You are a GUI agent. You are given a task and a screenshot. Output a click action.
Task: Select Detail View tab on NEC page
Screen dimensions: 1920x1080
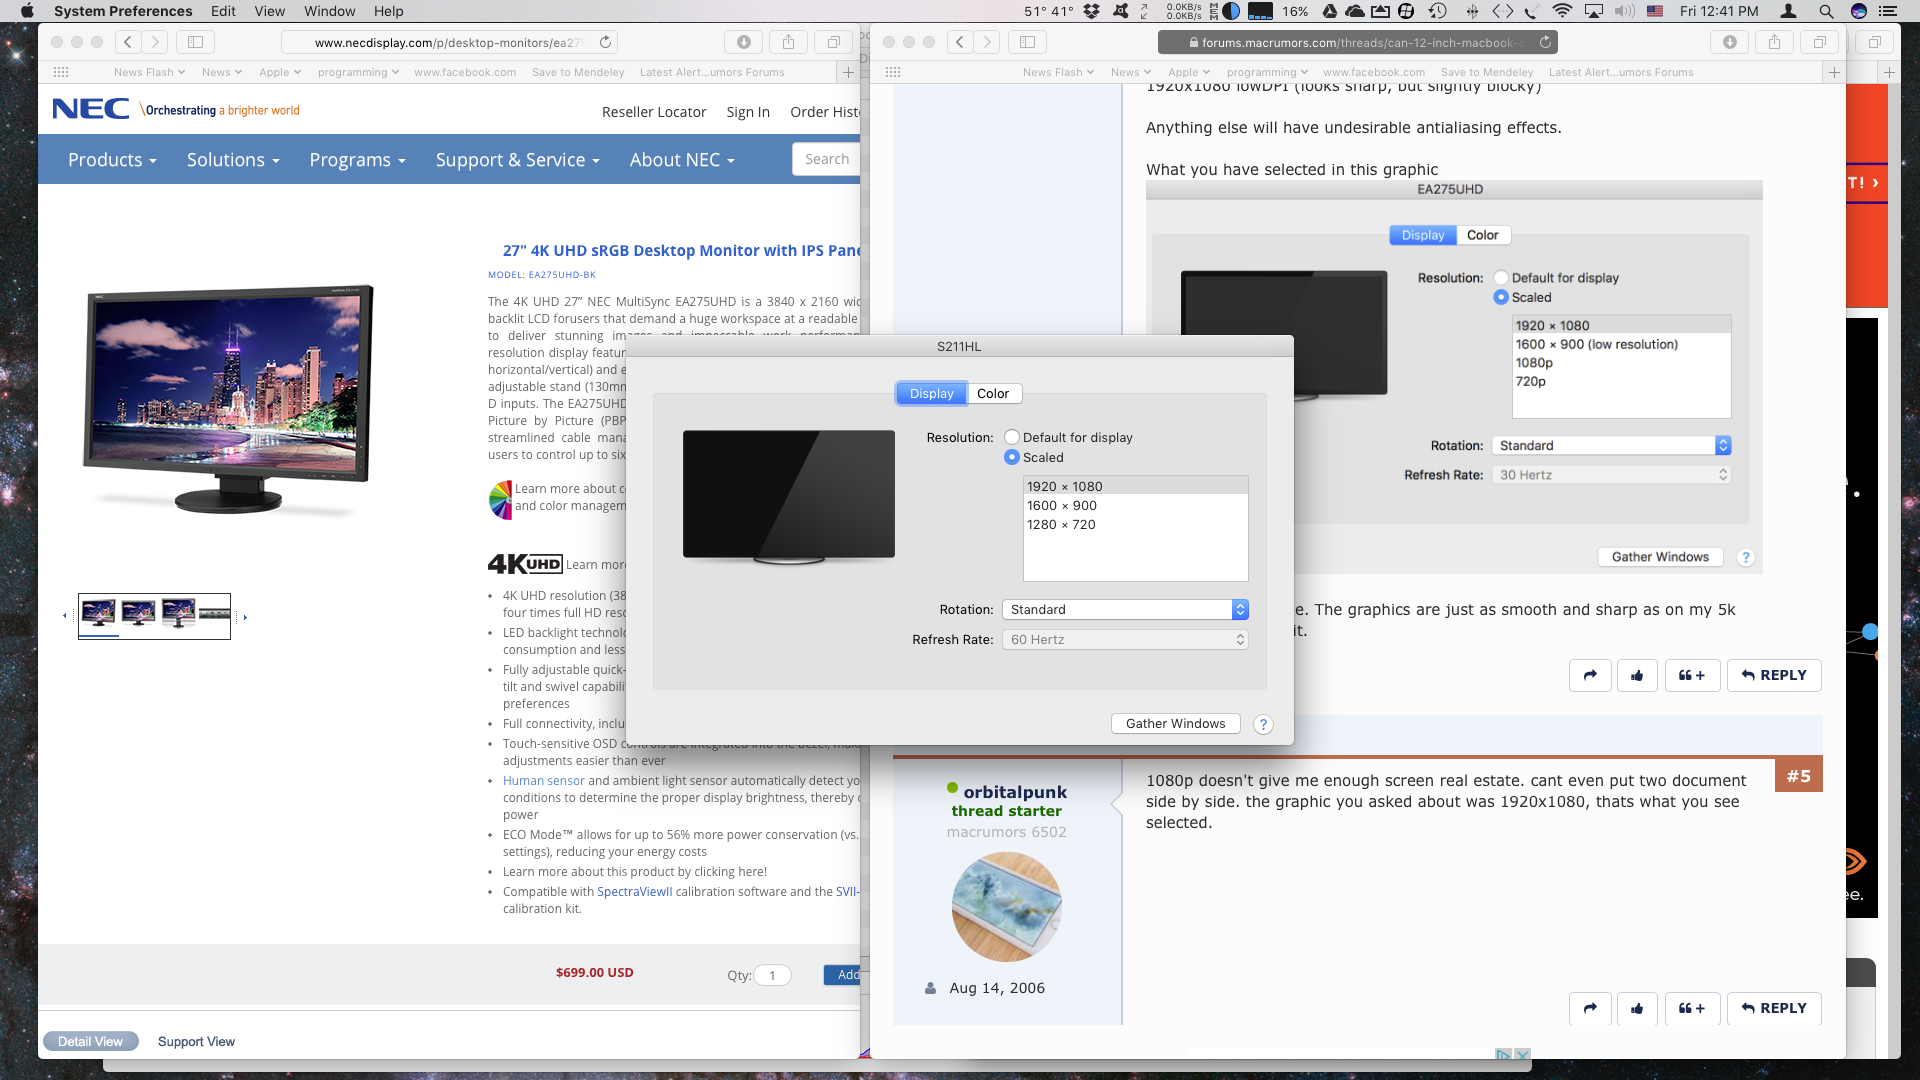90,1041
